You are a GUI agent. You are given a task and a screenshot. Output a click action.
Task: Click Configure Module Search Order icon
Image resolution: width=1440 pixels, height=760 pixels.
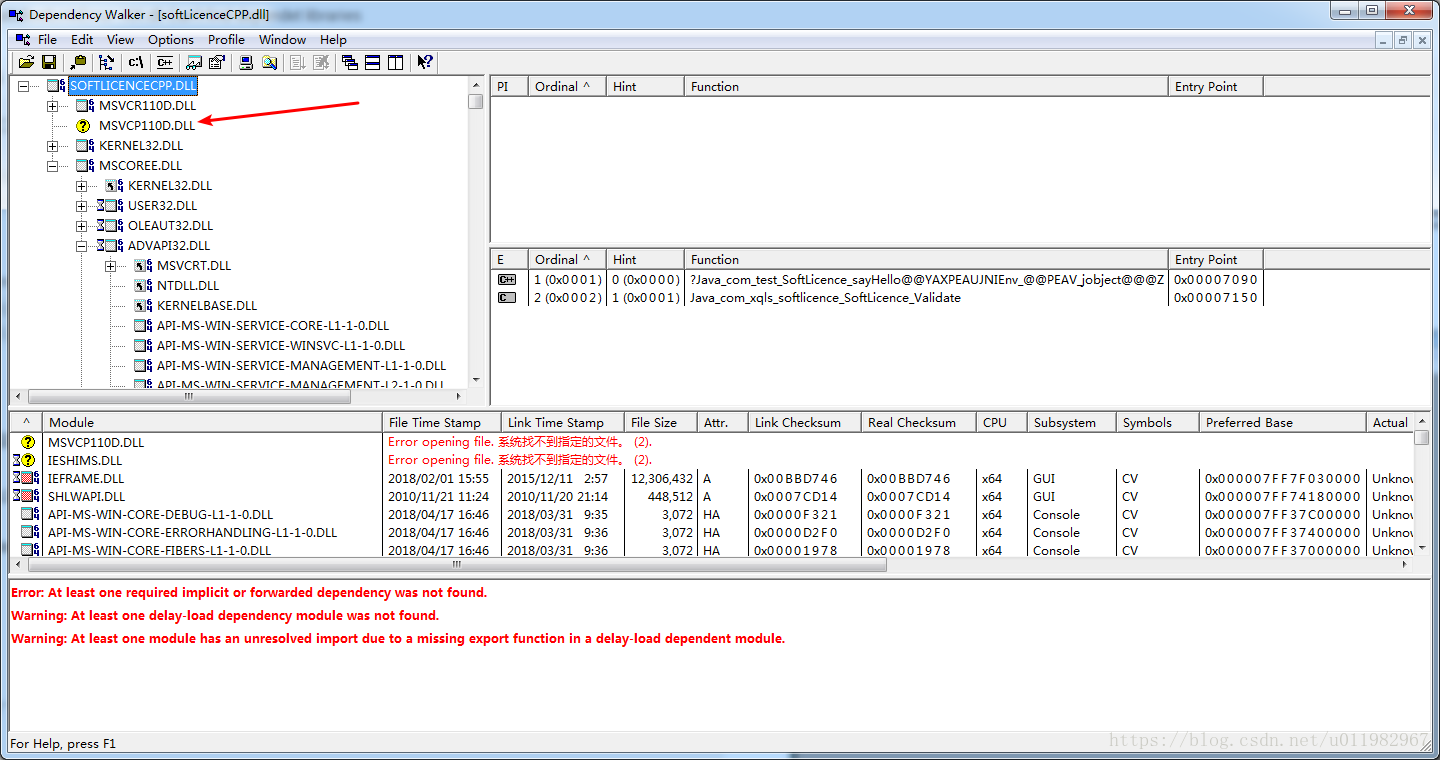[269, 62]
